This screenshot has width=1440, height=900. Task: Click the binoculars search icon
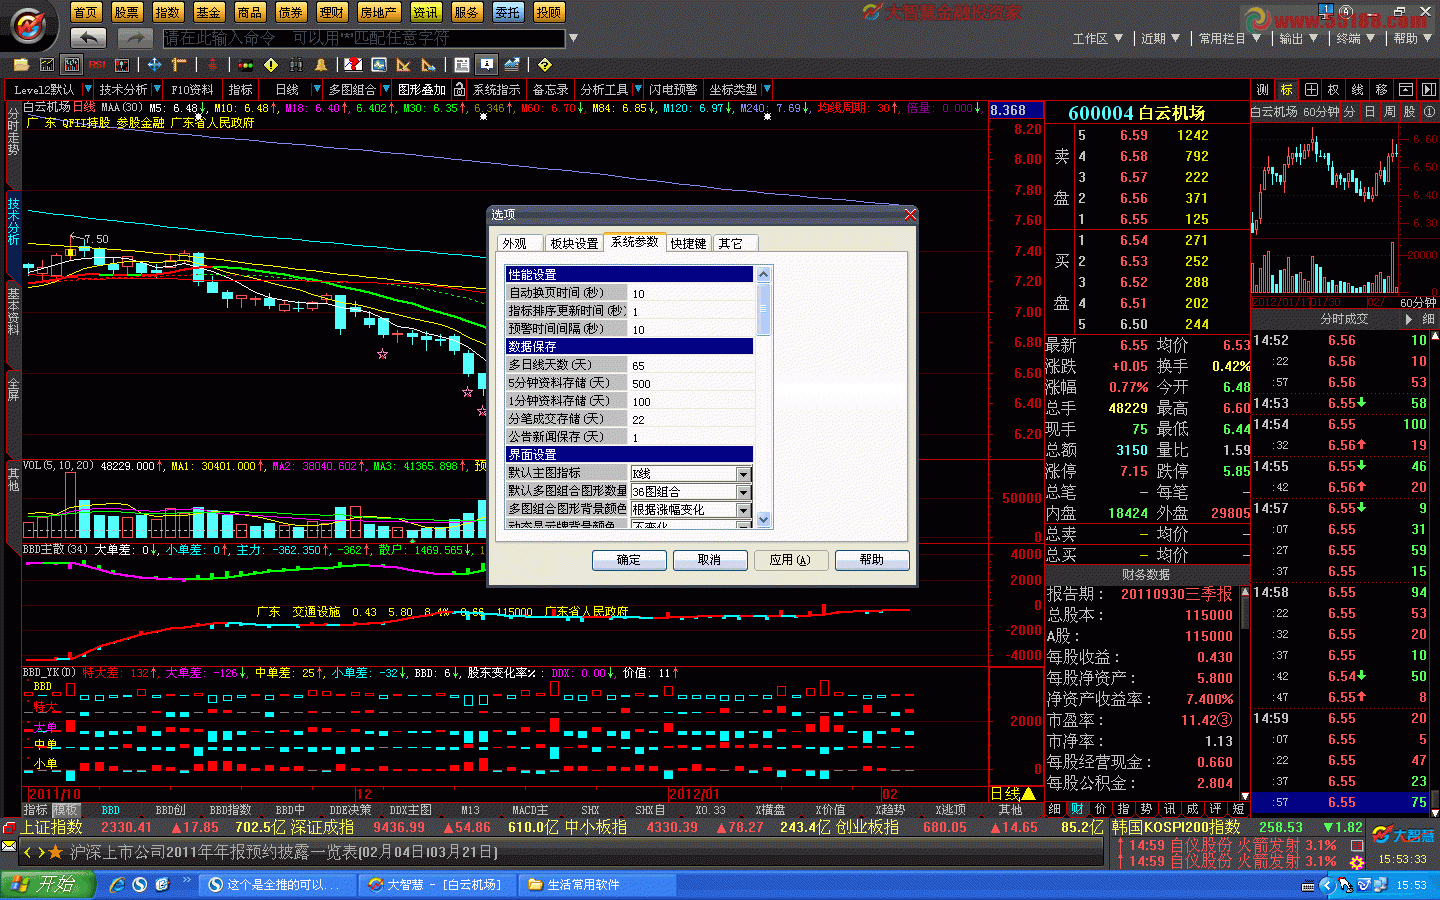coord(297,65)
